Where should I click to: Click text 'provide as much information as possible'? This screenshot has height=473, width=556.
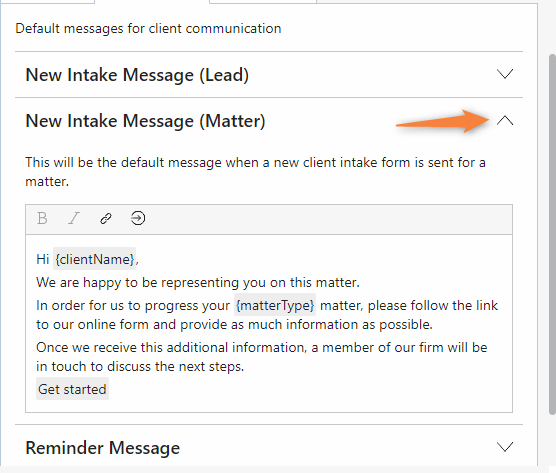coord(306,324)
